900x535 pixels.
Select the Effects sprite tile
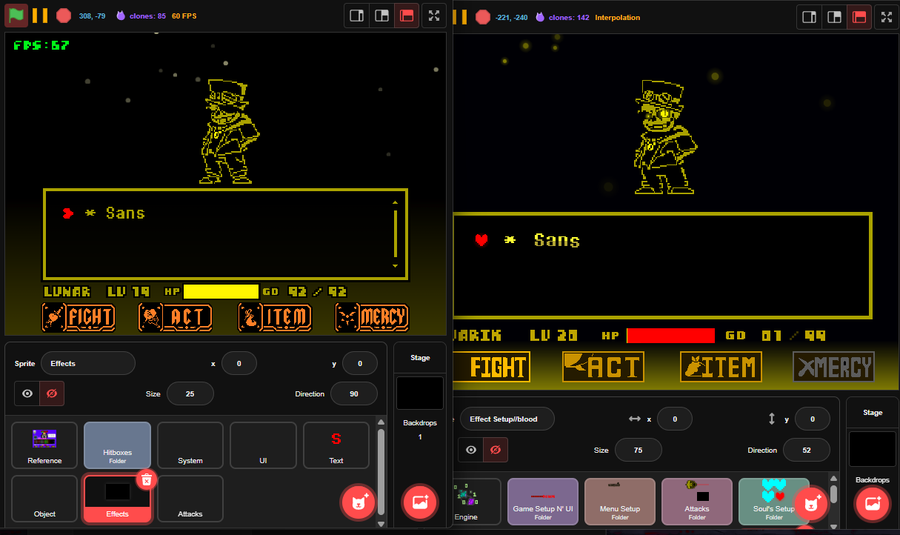pos(117,499)
